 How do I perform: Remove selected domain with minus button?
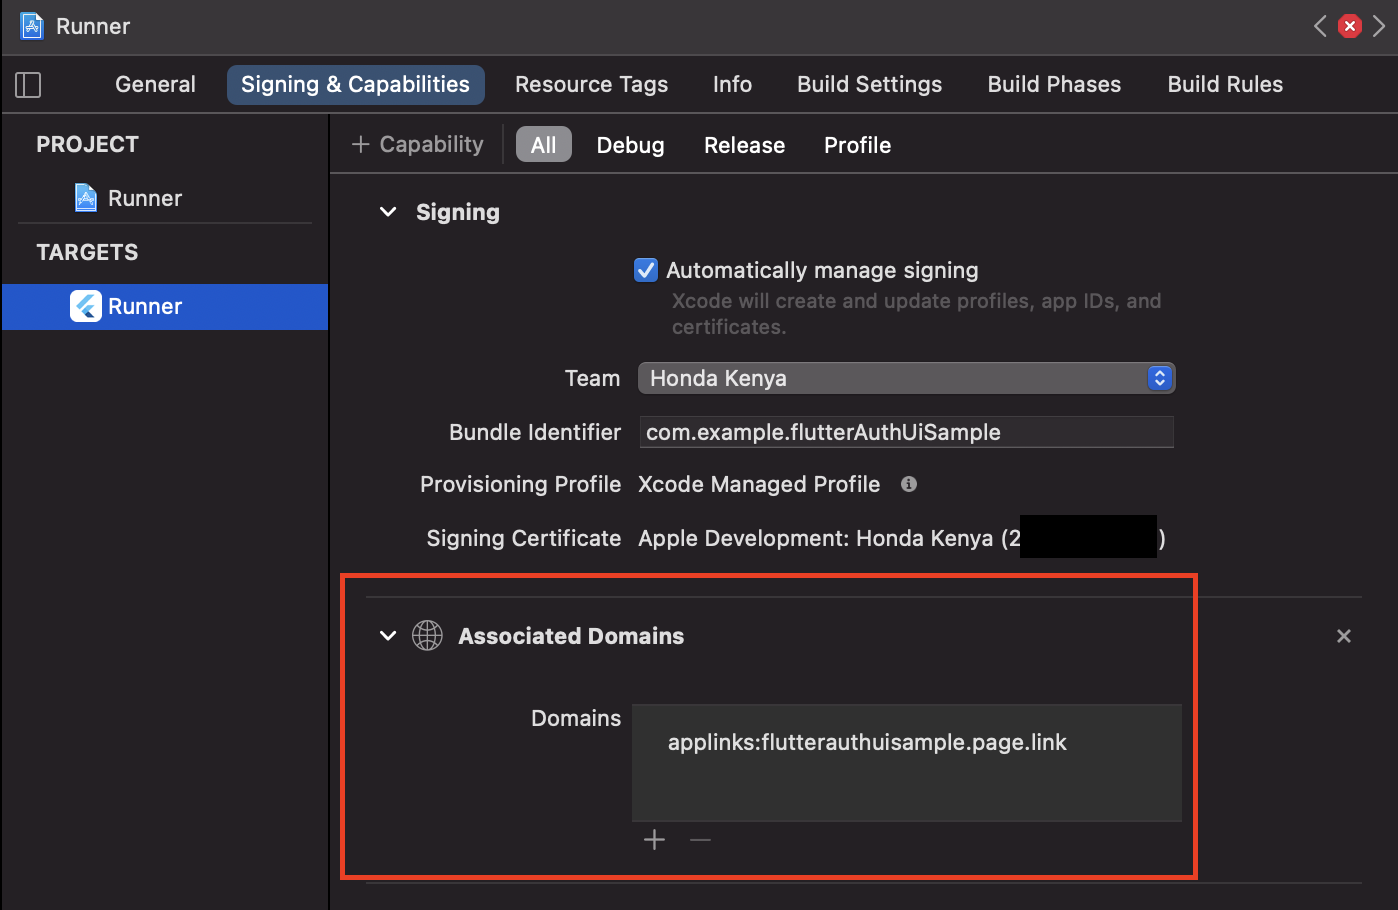(700, 840)
